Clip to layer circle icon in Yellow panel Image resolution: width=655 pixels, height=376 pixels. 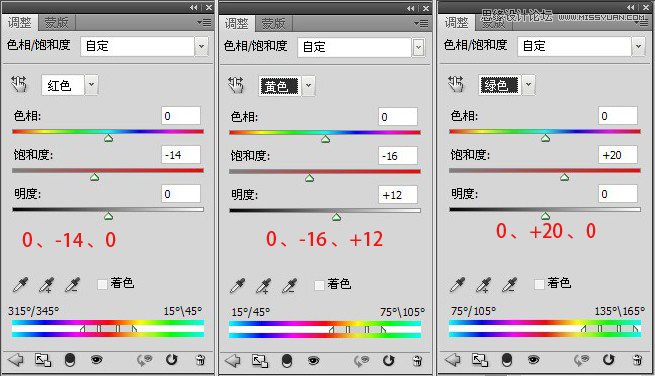(x=287, y=361)
